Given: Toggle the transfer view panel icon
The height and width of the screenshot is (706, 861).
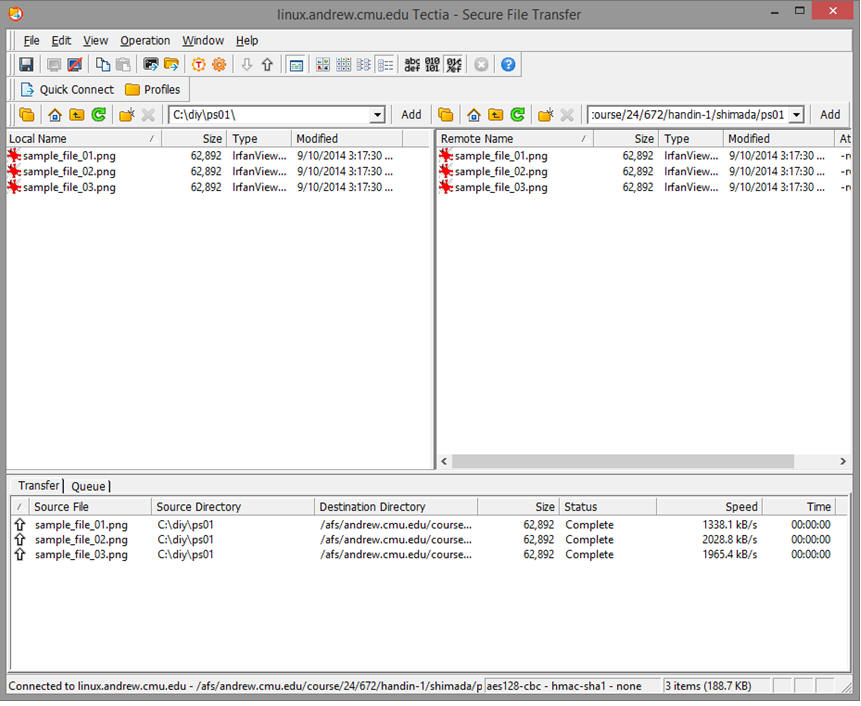Looking at the screenshot, I should 296,65.
